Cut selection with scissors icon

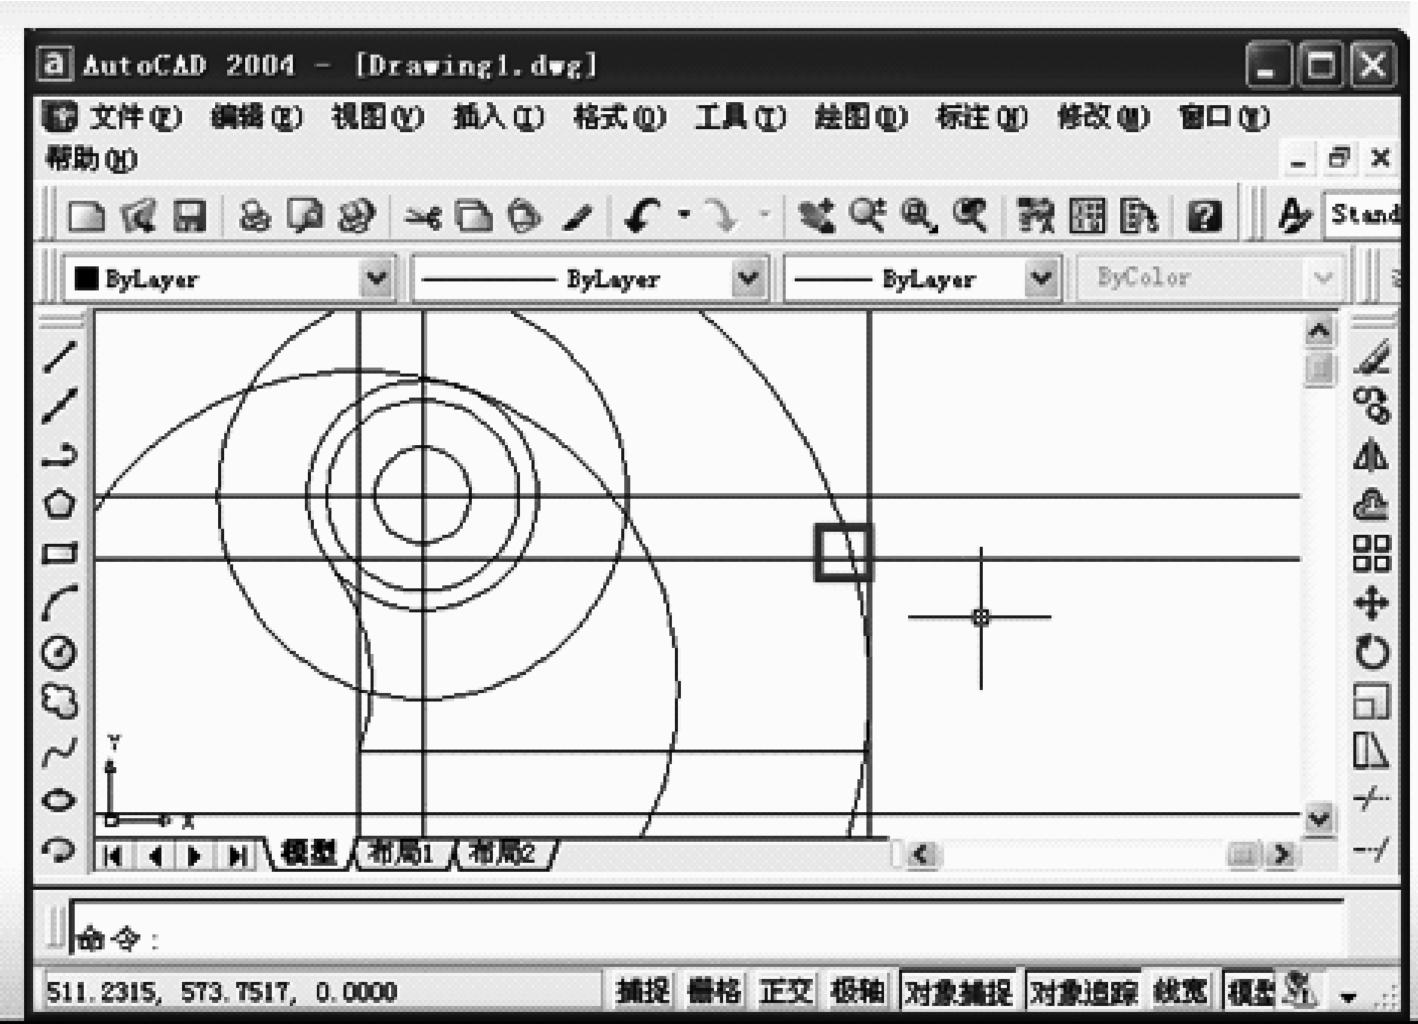point(423,215)
